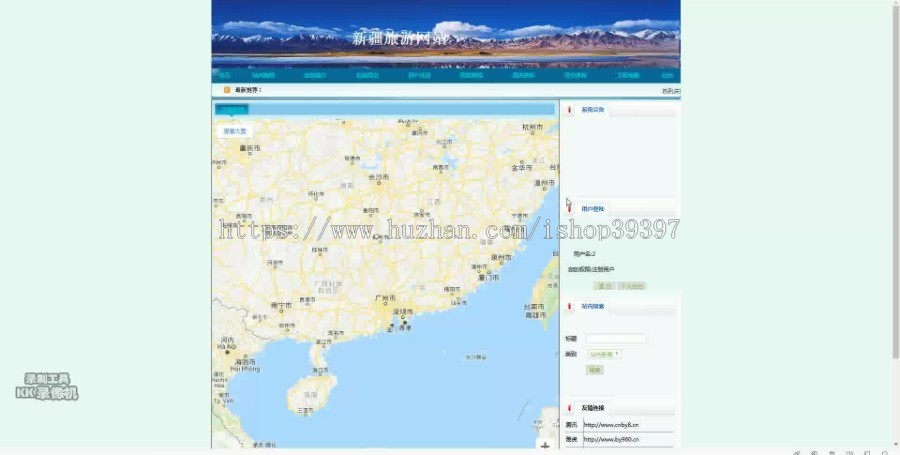The width and height of the screenshot is (900, 455).
Task: Click 重庆市 label on the map
Action: click(250, 148)
